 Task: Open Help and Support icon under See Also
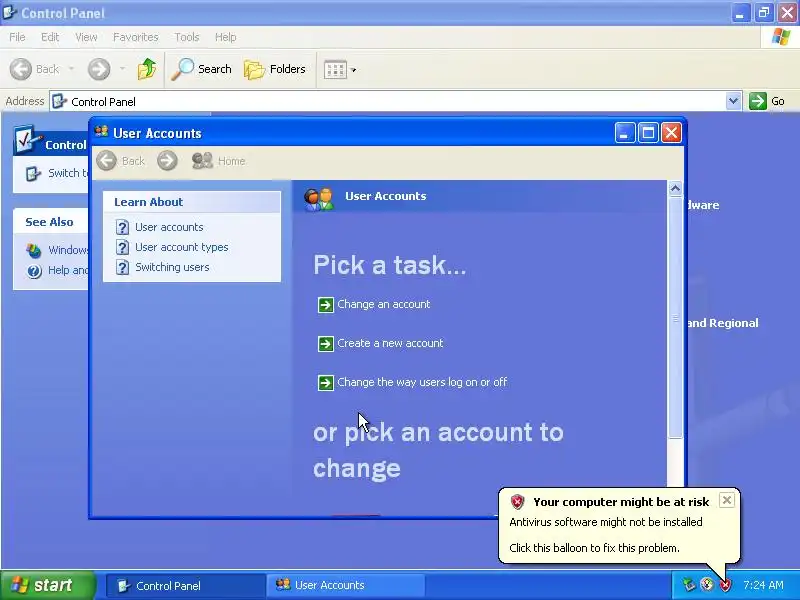(x=34, y=271)
